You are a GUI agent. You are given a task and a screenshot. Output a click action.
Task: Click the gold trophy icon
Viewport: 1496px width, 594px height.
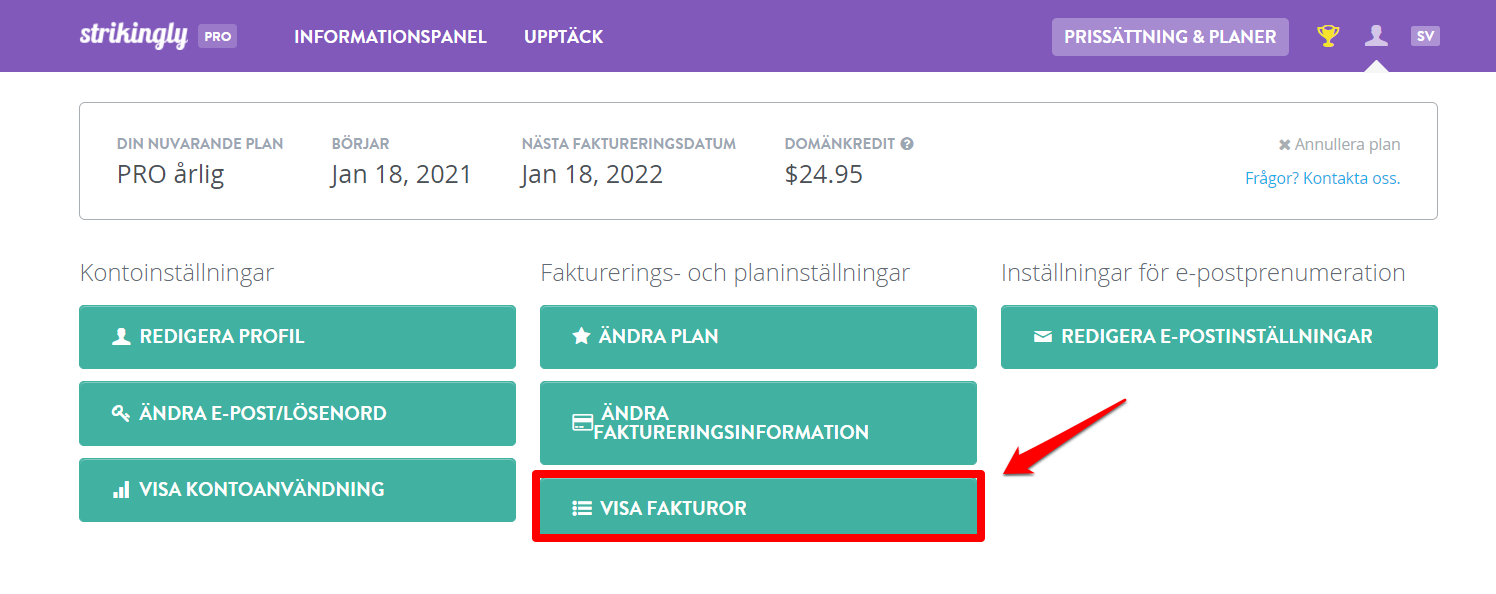point(1328,37)
